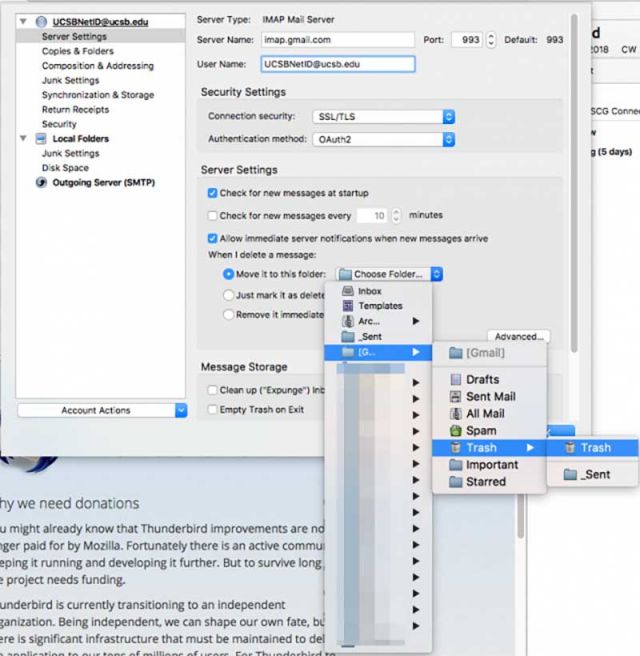This screenshot has width=640, height=656.
Task: Select Remove it immediately radio
Action: pyautogui.click(x=228, y=314)
